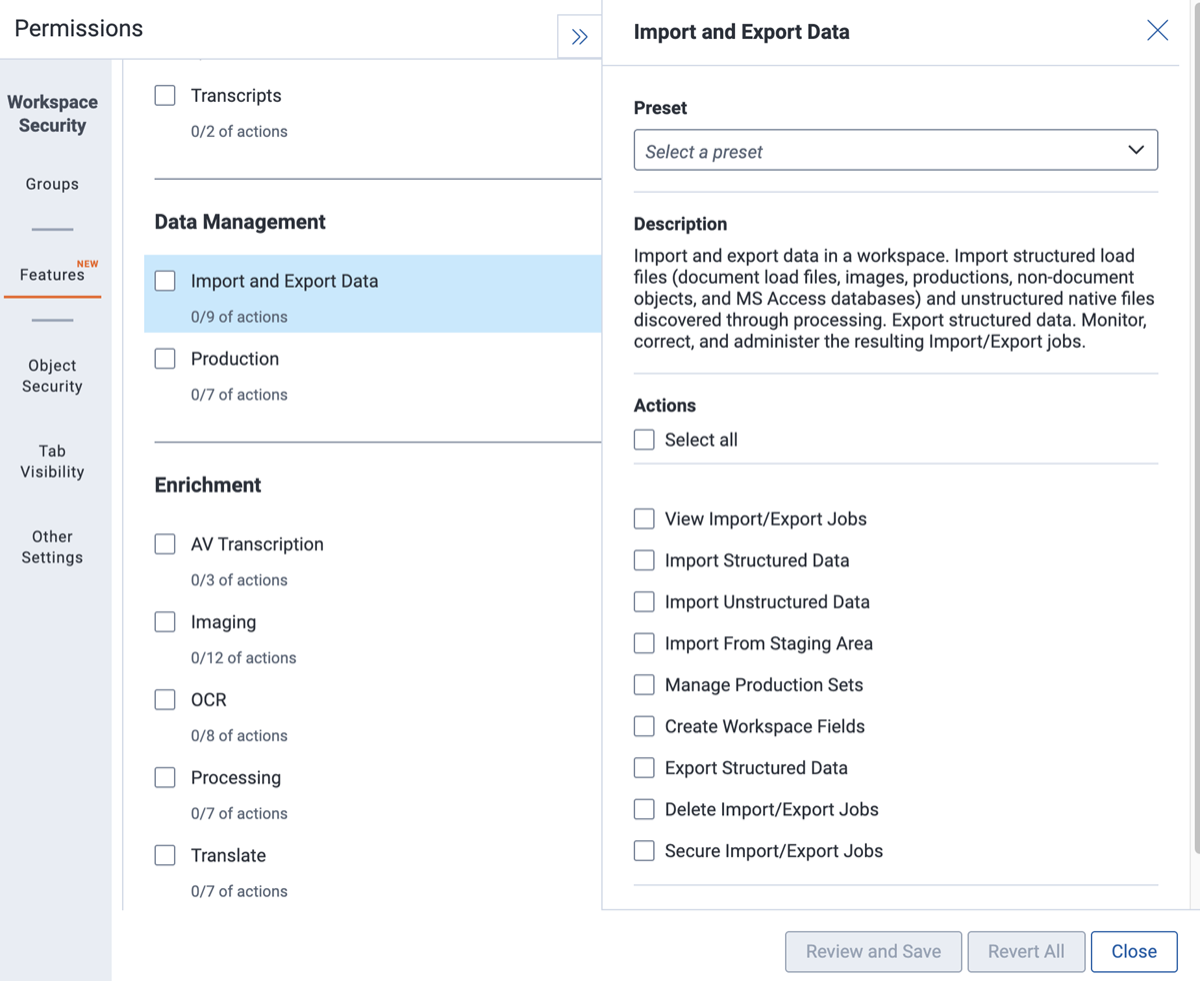Open the Select a preset dropdown

coord(895,150)
